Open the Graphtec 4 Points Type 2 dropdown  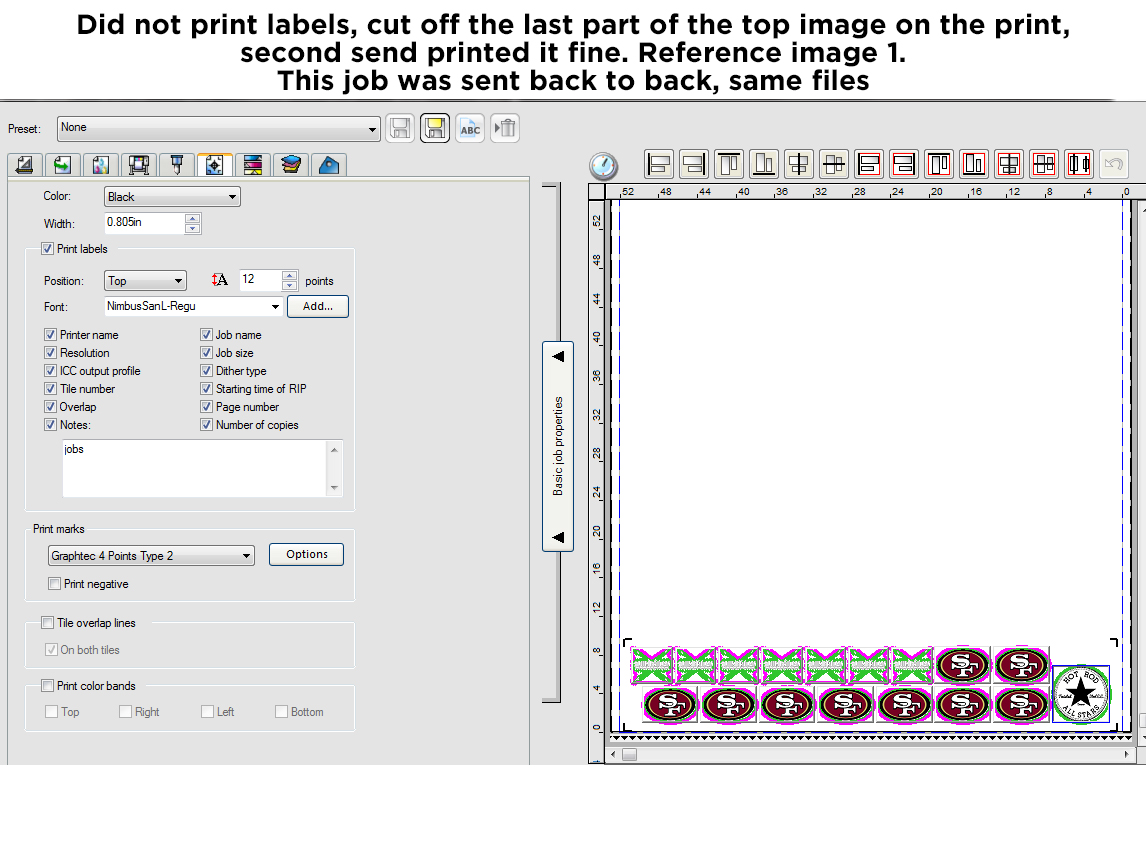[x=151, y=556]
